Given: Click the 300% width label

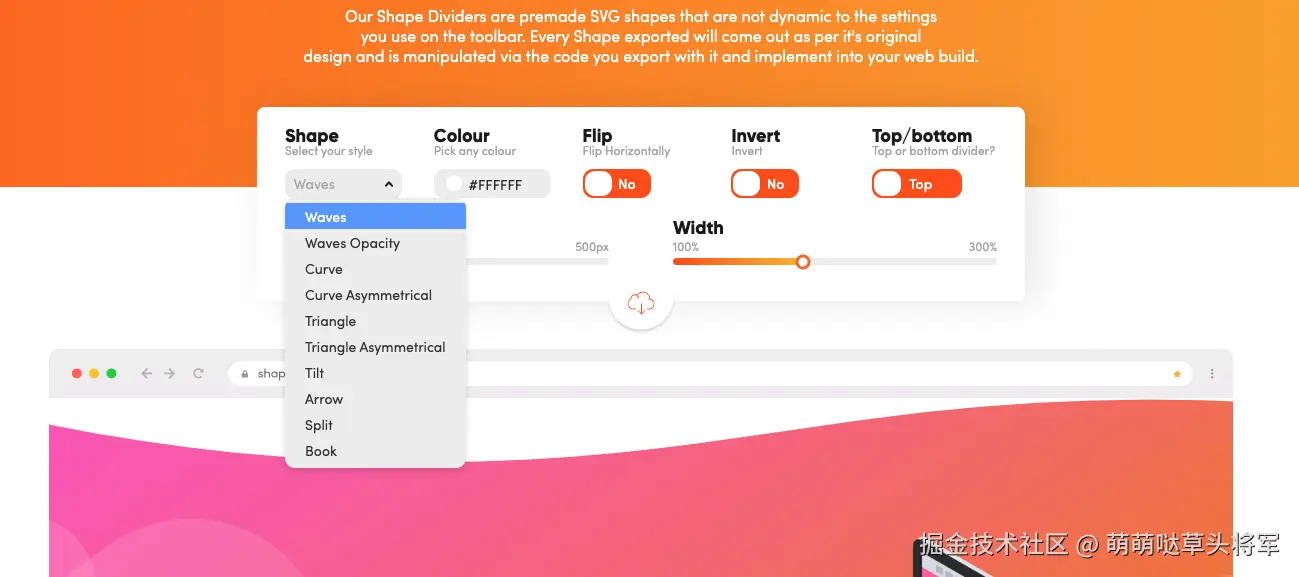Looking at the screenshot, I should [x=983, y=247].
